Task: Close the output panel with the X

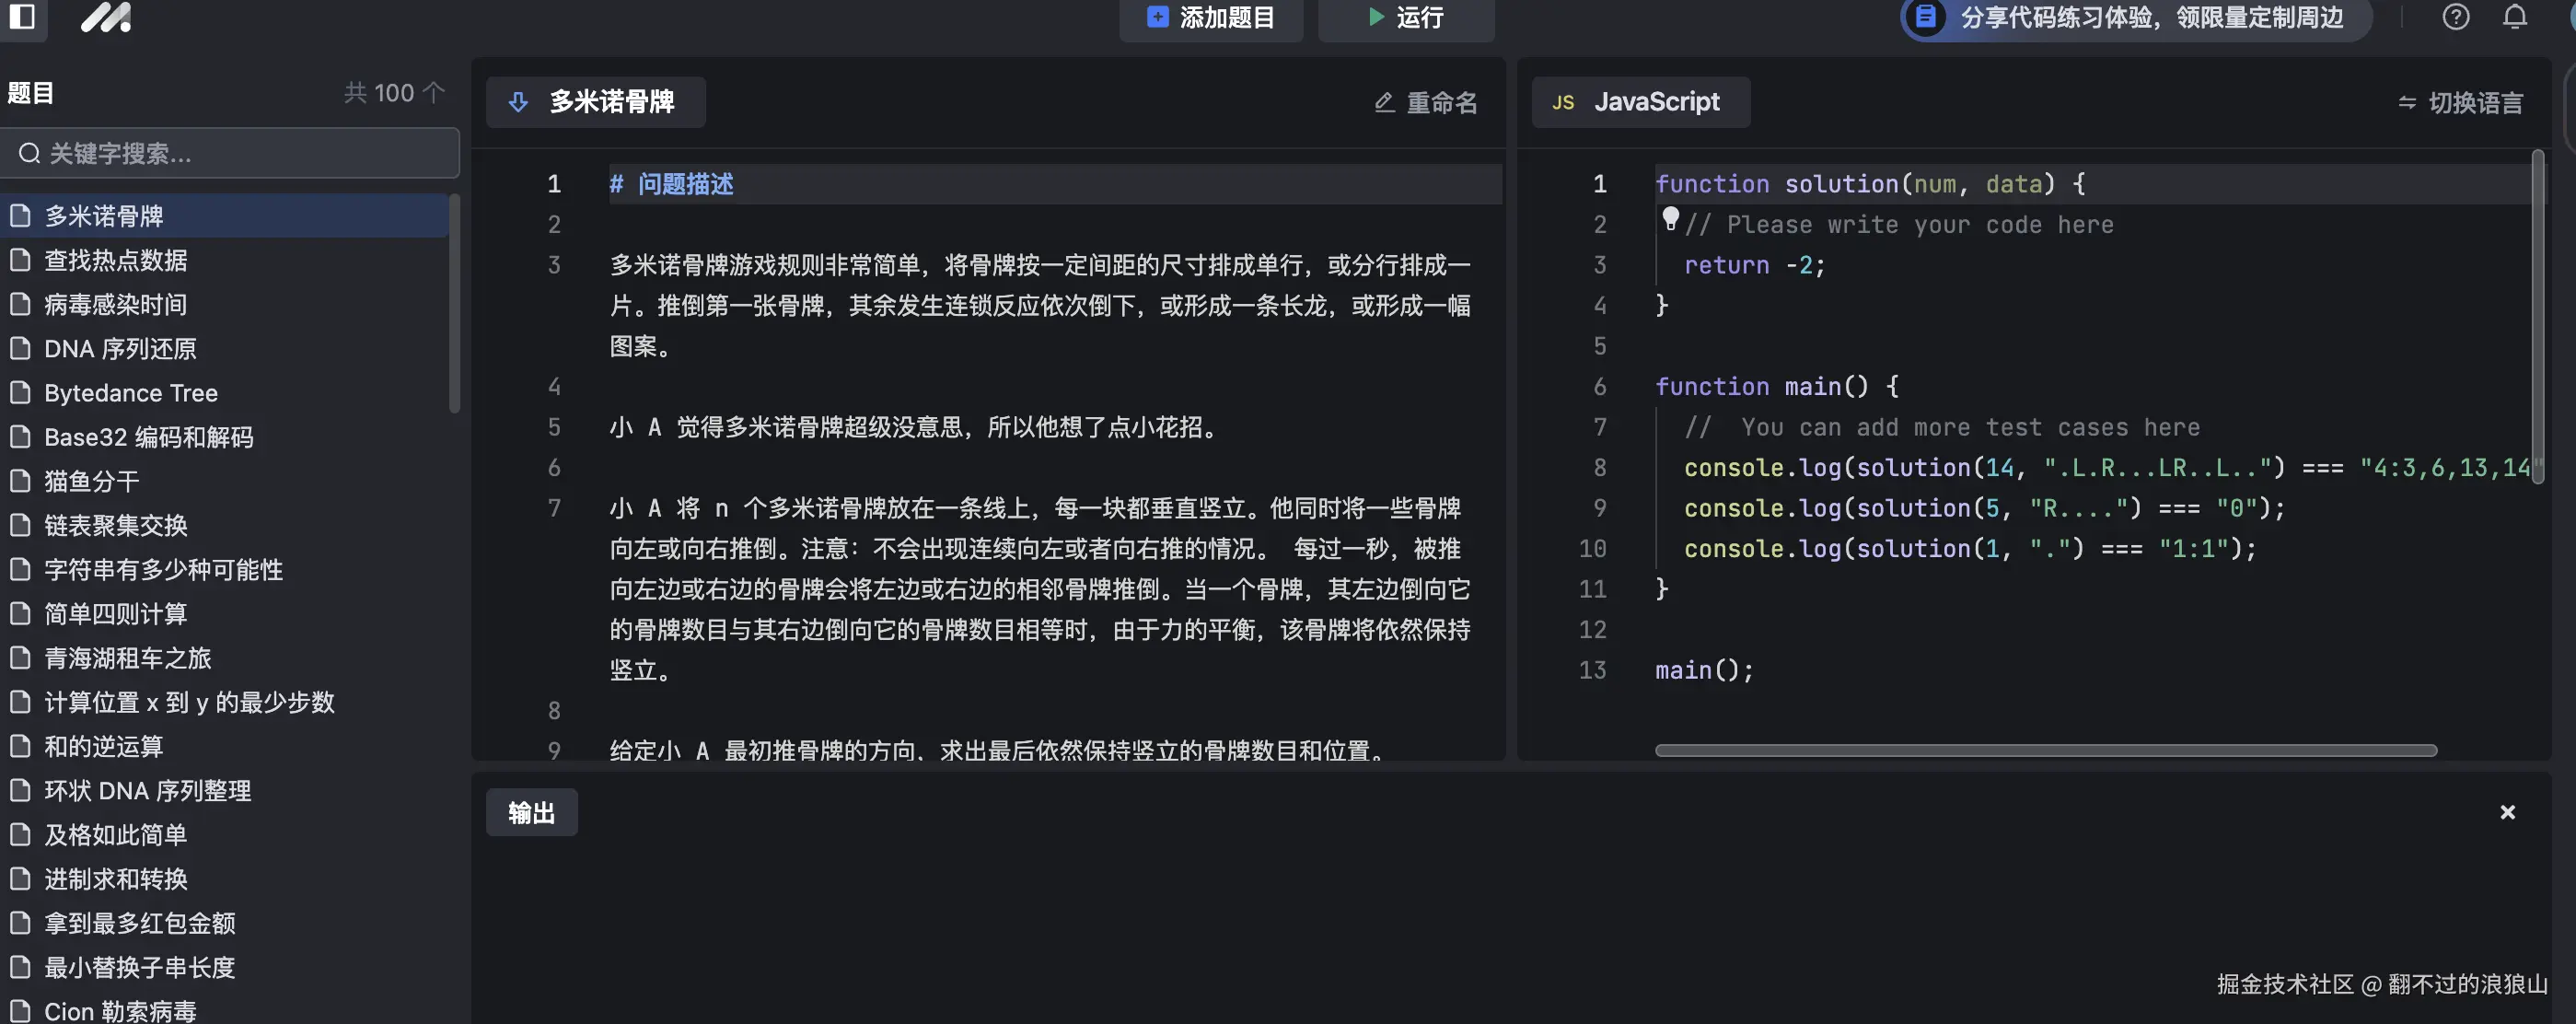Action: (x=2507, y=812)
